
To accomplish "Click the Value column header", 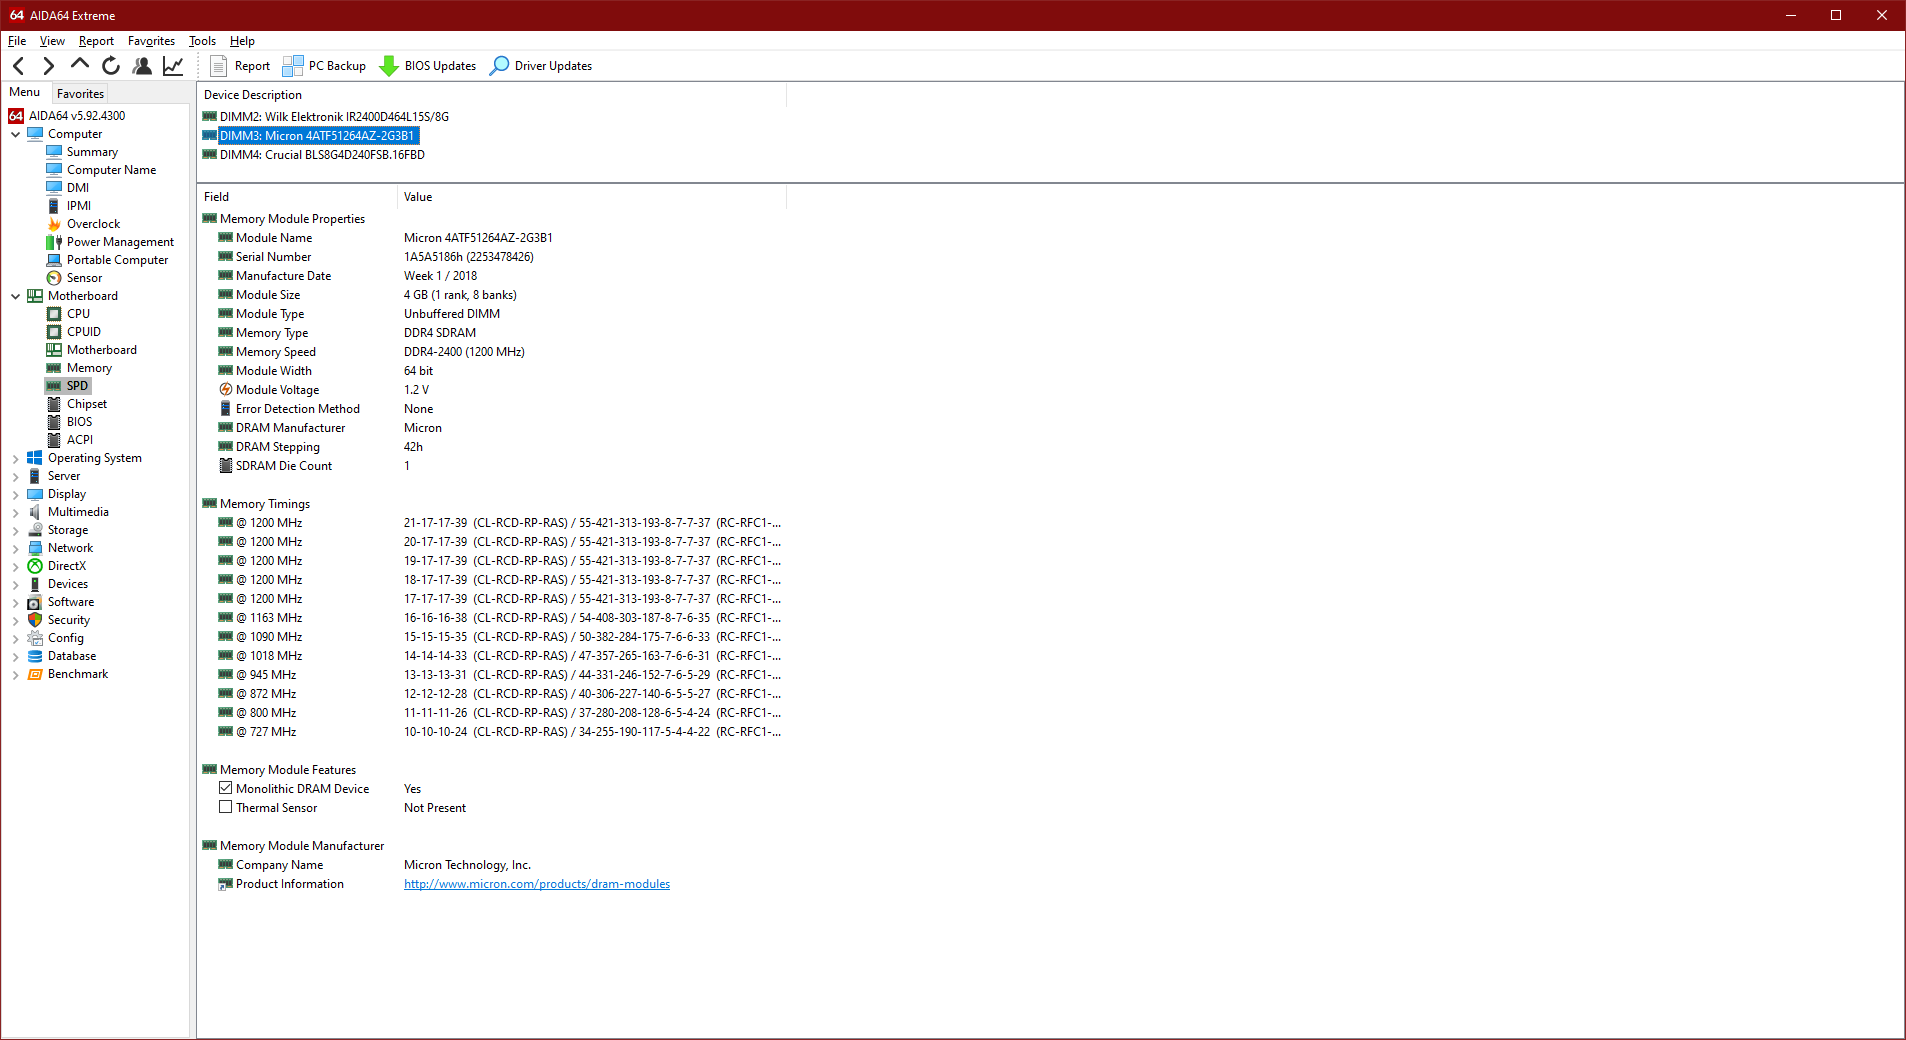I will (x=592, y=197).
